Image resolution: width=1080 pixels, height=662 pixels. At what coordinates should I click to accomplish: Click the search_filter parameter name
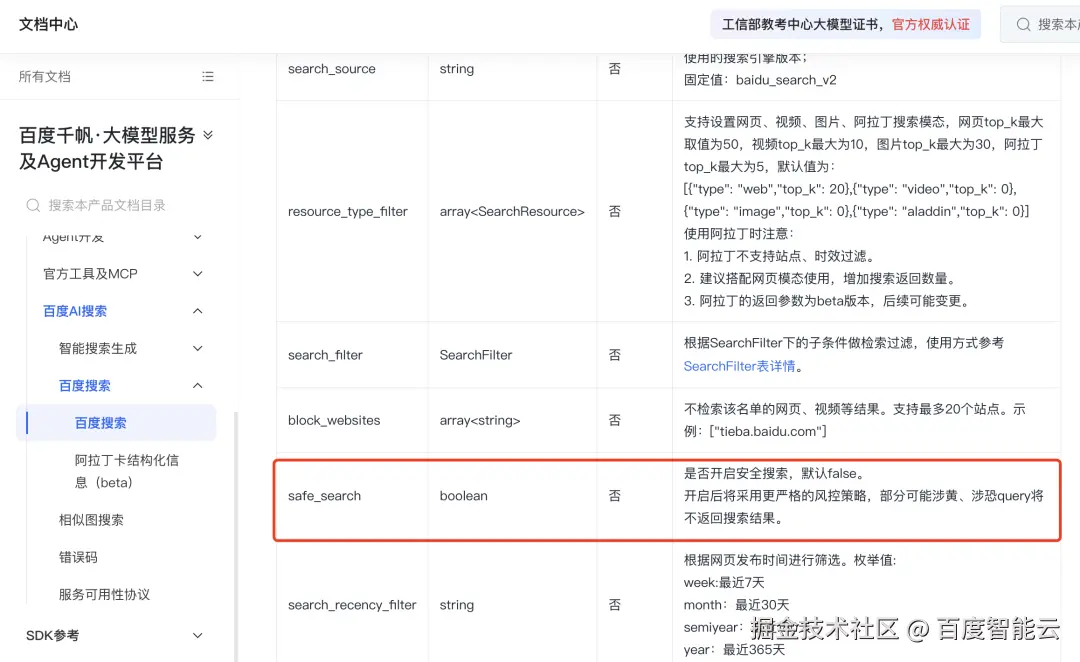pyautogui.click(x=325, y=355)
